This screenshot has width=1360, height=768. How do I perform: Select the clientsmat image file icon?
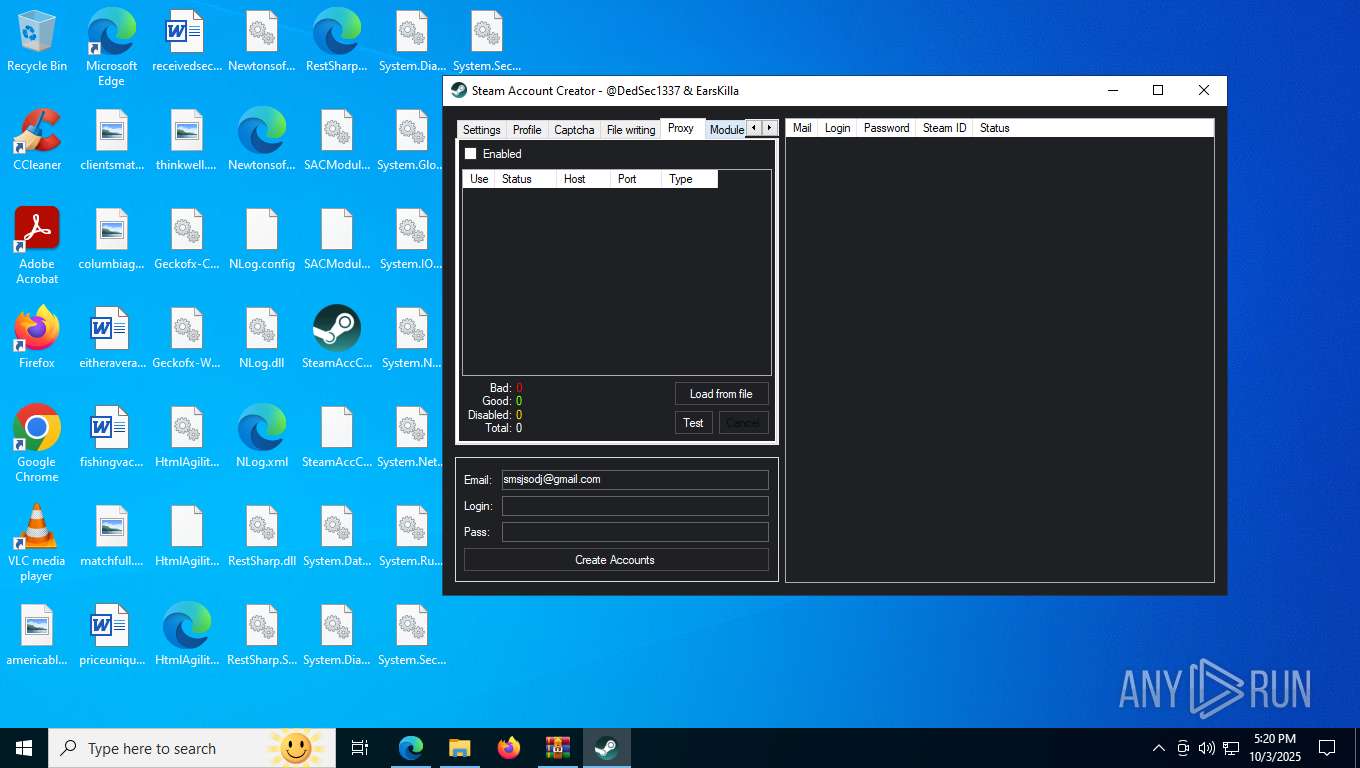tap(112, 141)
